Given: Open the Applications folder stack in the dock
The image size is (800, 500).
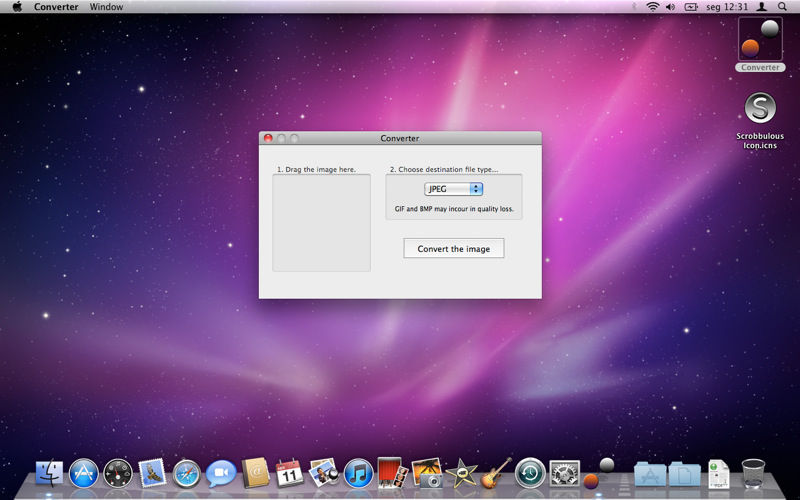Looking at the screenshot, I should pos(650,474).
